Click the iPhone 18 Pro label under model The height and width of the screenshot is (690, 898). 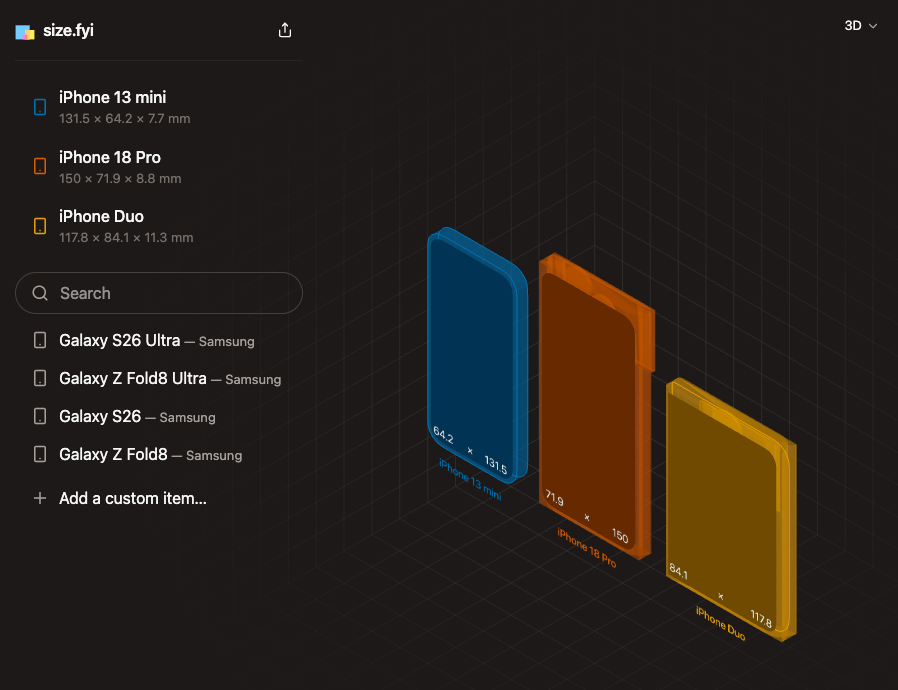click(x=587, y=548)
